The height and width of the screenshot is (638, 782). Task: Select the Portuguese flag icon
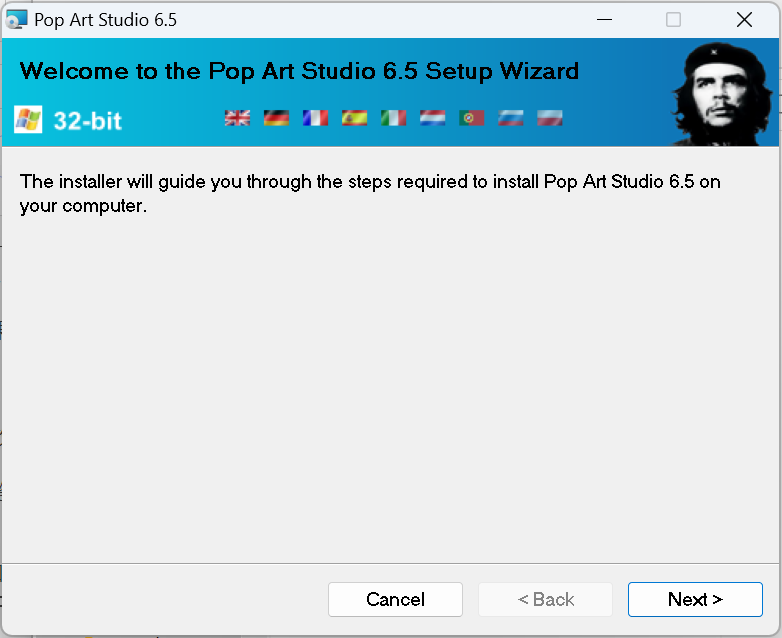(471, 118)
